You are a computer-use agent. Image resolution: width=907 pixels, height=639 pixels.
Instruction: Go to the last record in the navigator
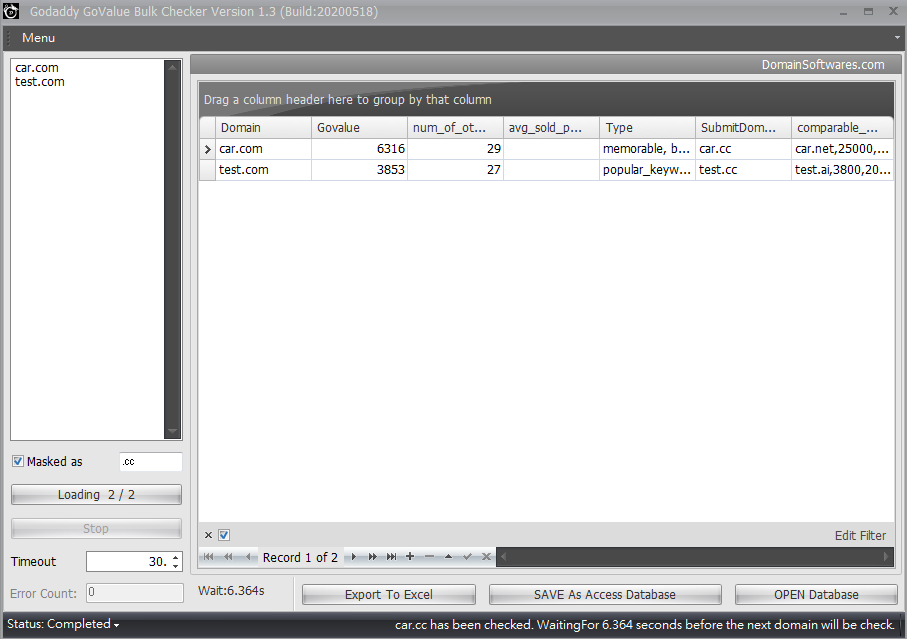pyautogui.click(x=392, y=557)
